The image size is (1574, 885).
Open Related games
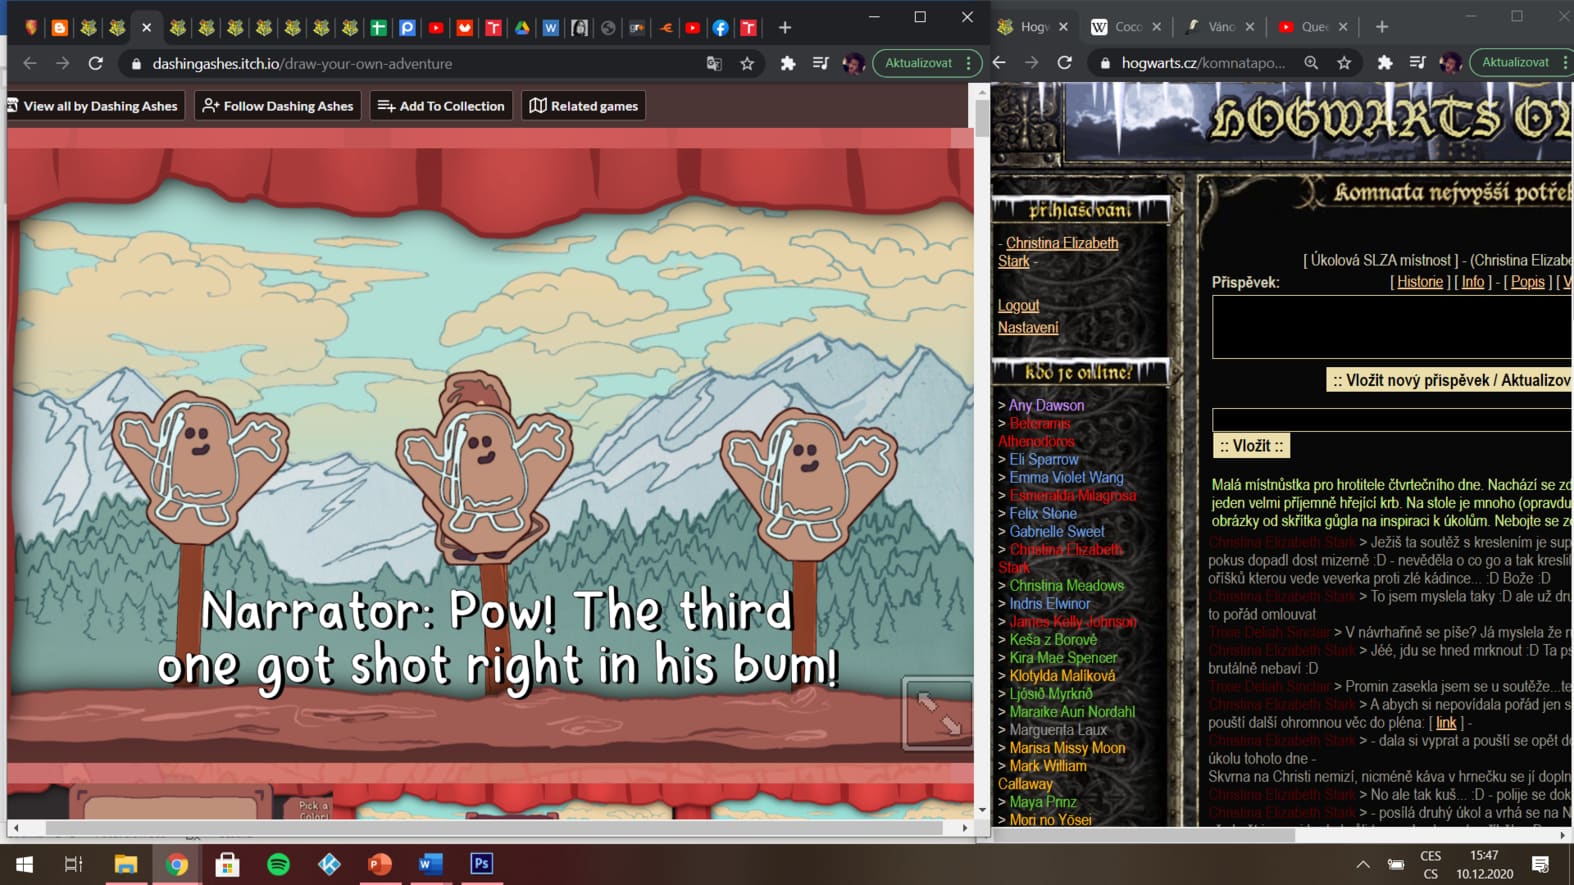point(583,106)
